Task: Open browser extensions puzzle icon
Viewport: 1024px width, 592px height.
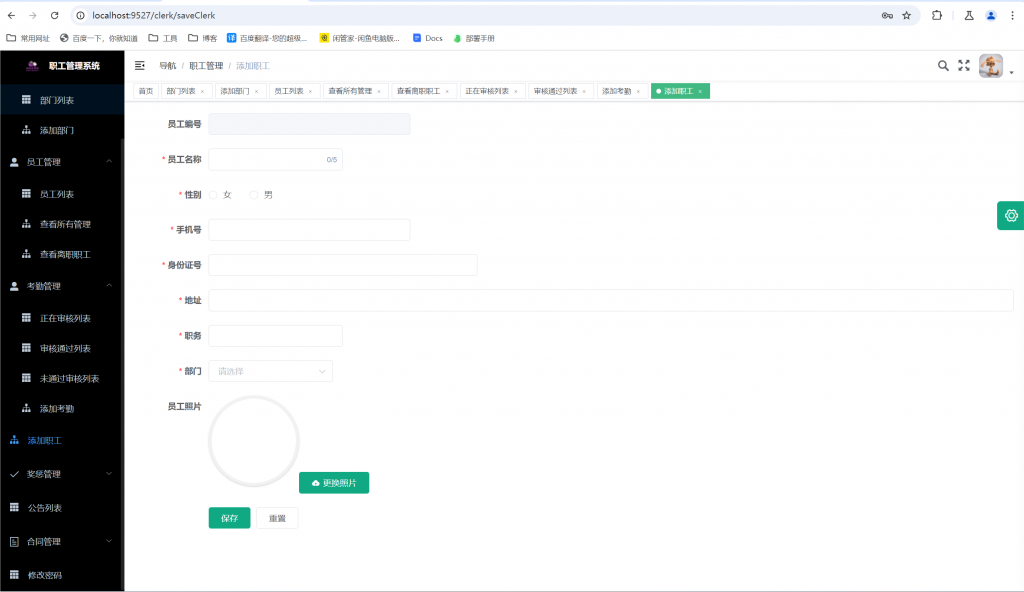Action: click(x=937, y=16)
